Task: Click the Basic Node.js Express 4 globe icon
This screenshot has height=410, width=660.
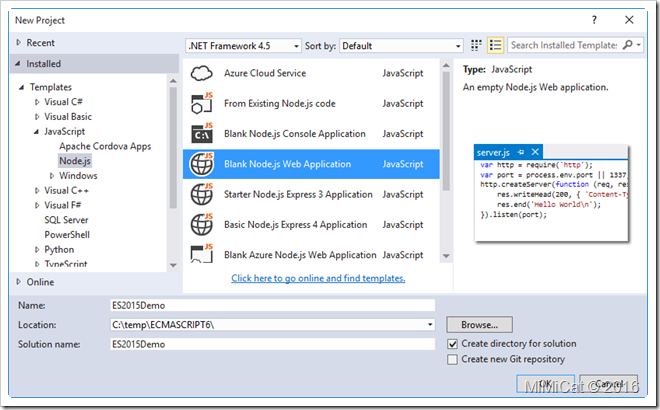Action: click(201, 224)
